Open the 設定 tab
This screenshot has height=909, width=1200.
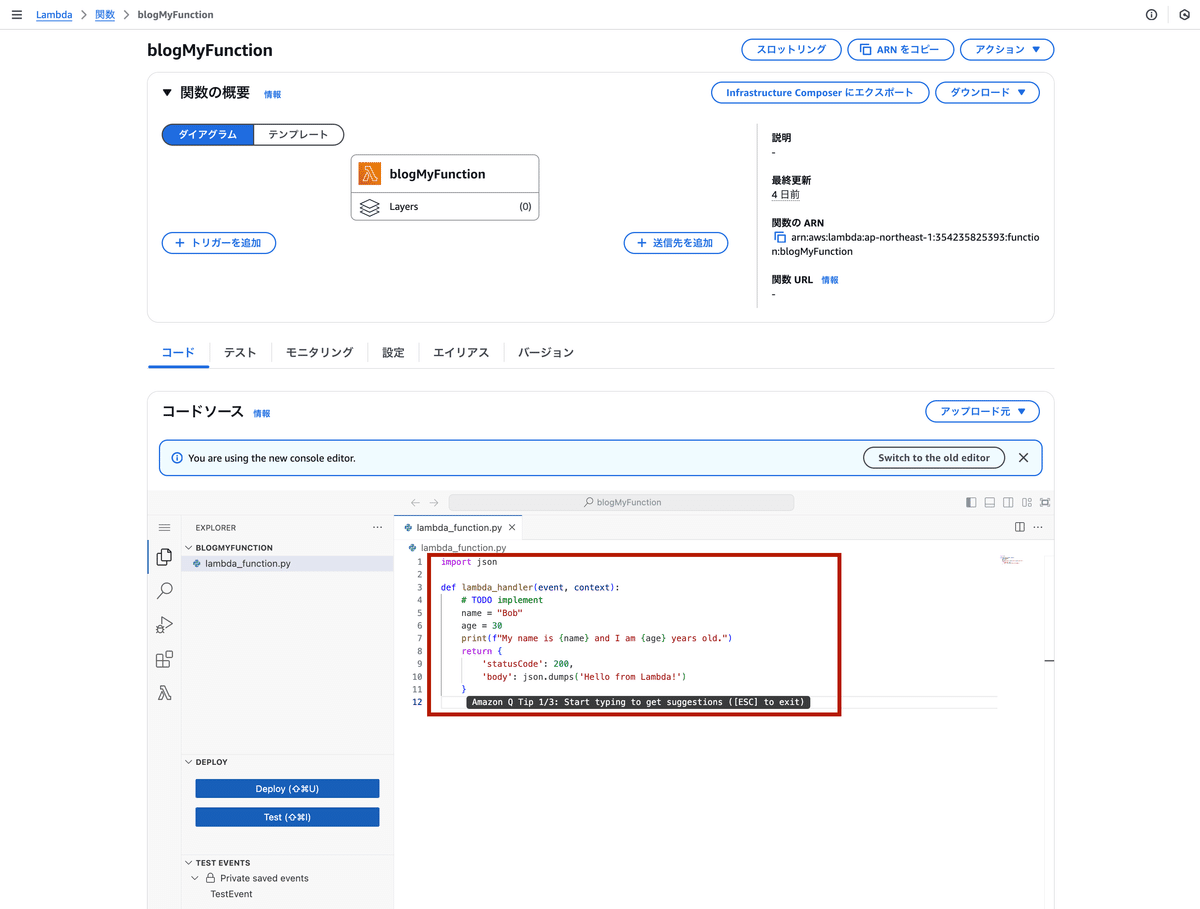coord(393,352)
